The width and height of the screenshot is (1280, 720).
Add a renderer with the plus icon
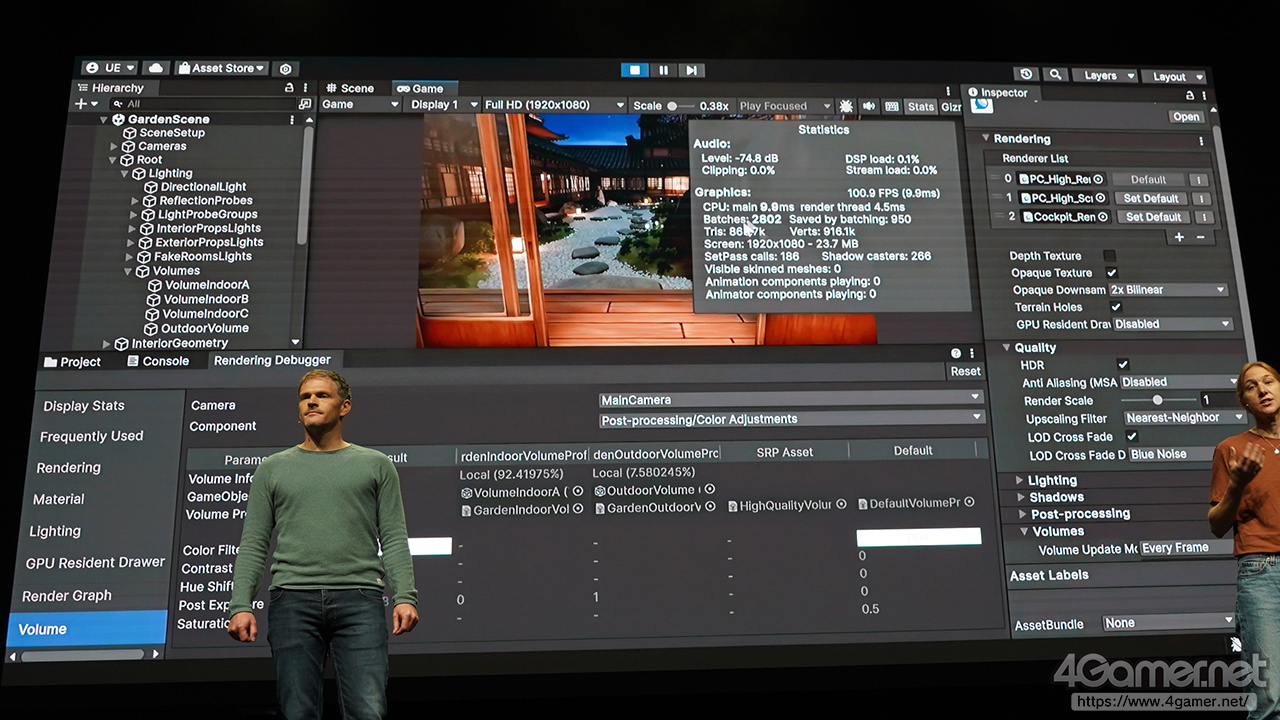pos(1180,237)
